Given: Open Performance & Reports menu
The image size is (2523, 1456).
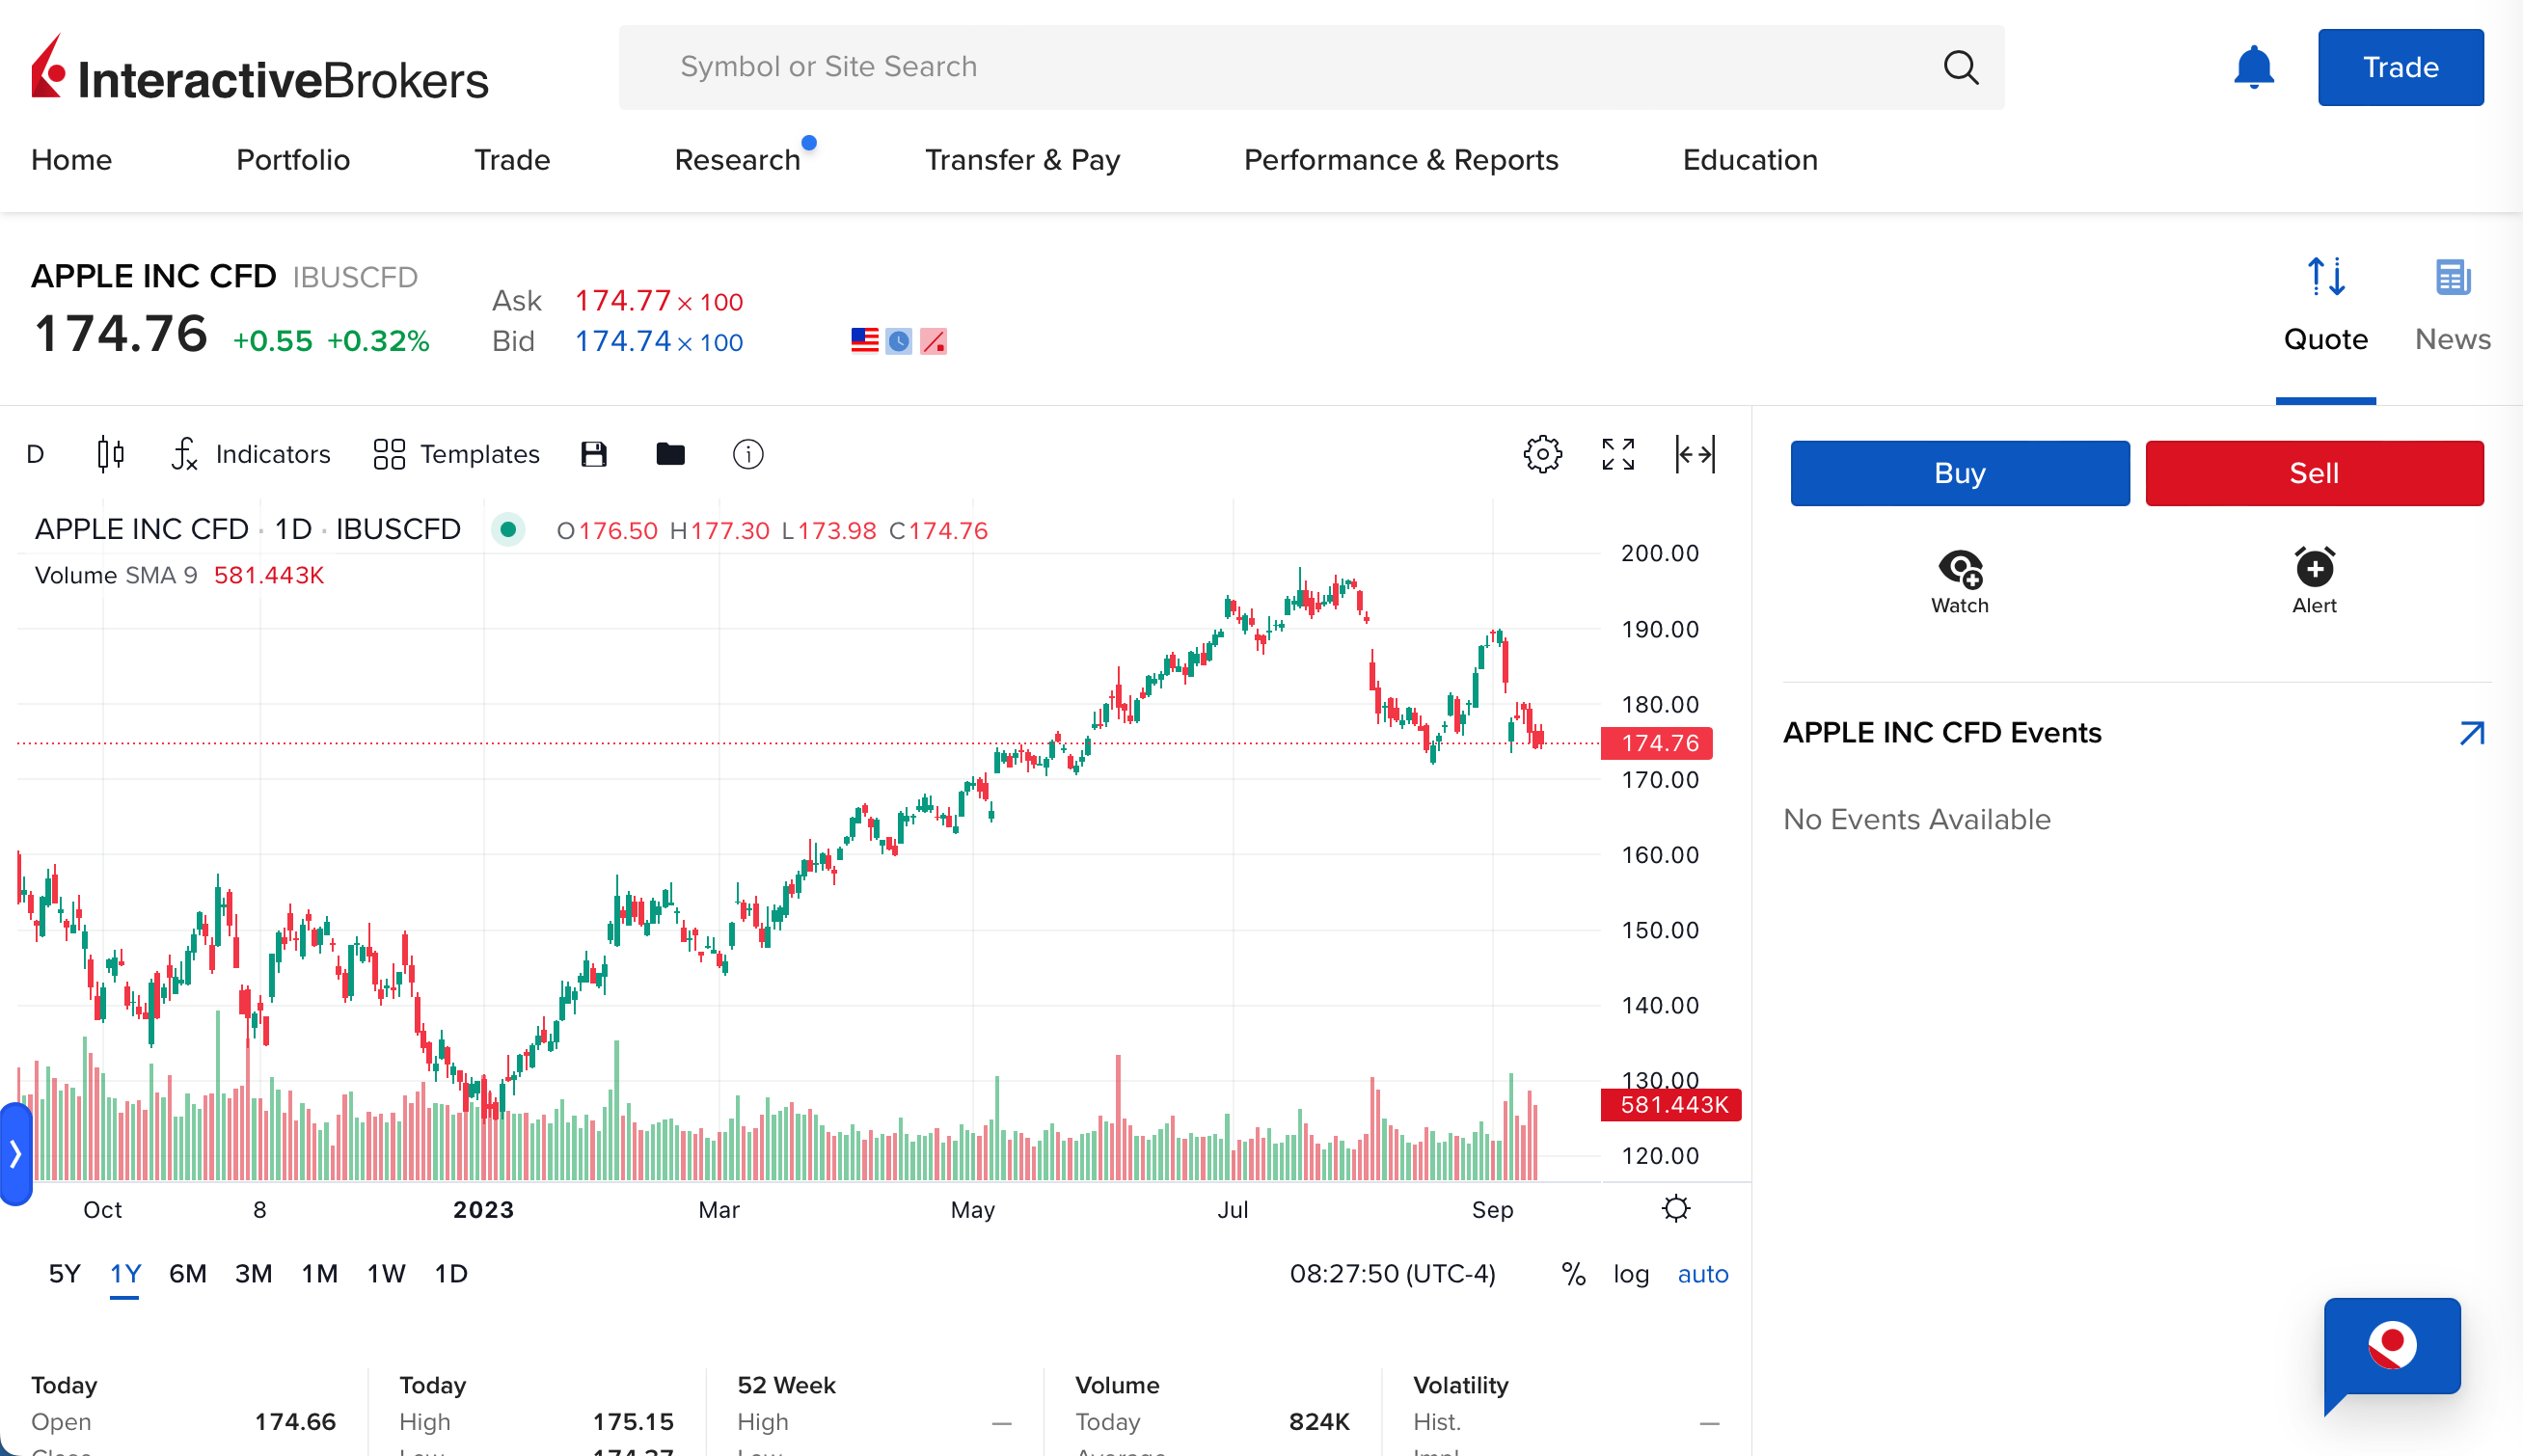Looking at the screenshot, I should tap(1401, 160).
